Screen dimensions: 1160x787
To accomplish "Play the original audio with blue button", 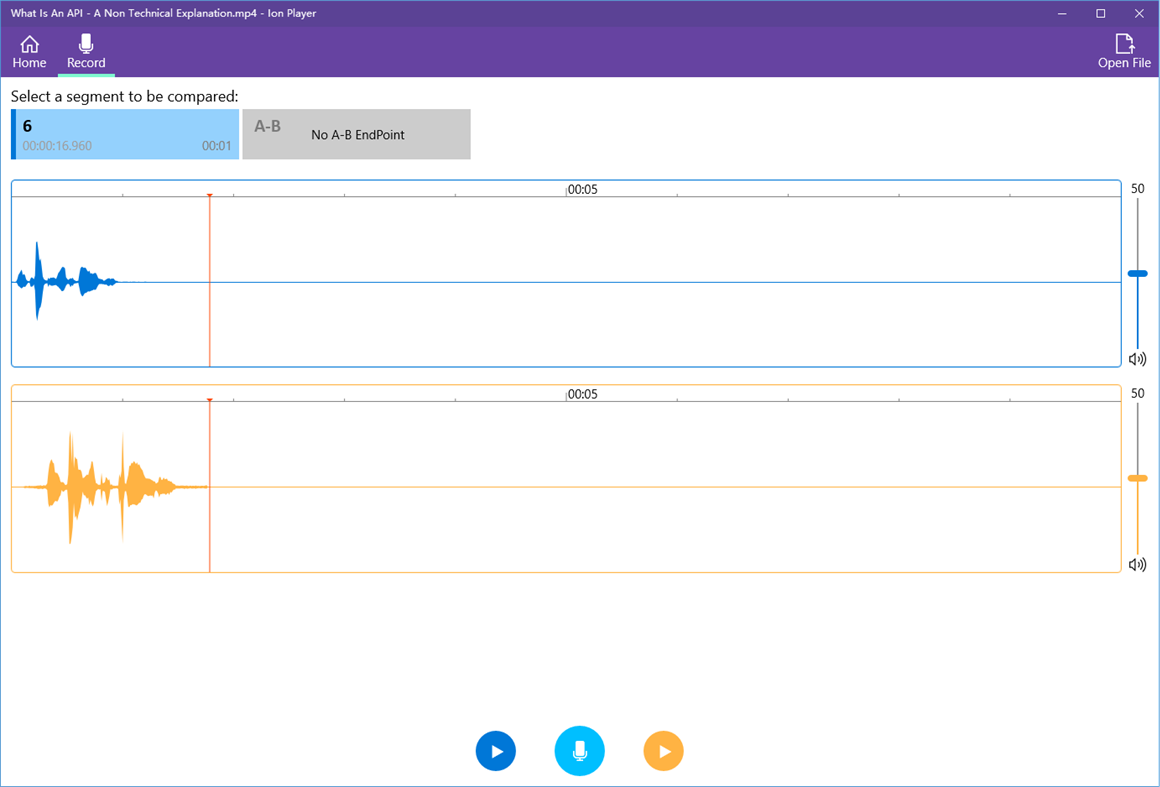I will coord(496,751).
